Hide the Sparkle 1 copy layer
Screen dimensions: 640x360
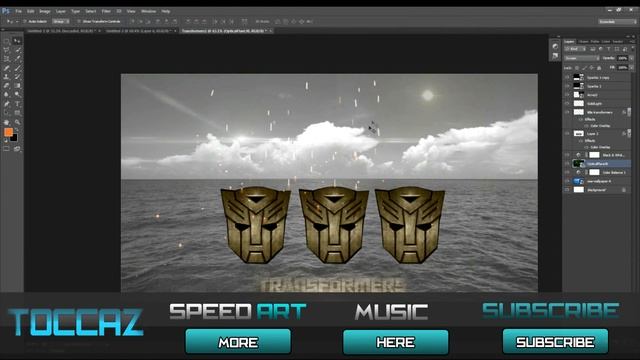click(567, 77)
